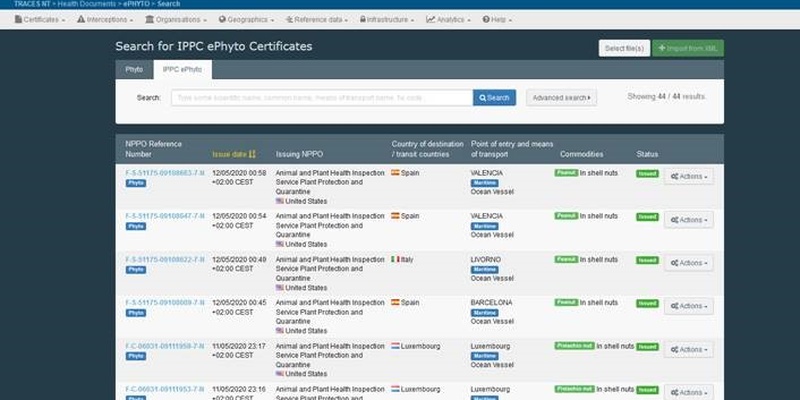Click BARCELONA point of entry text
Image resolution: width=800 pixels, height=400 pixels.
tap(491, 303)
